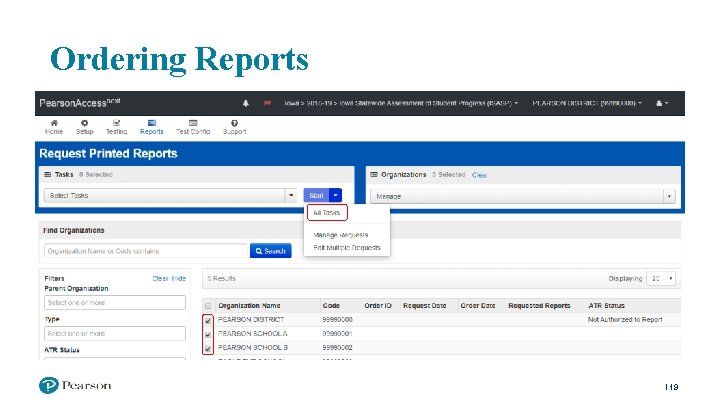Hide the filters panel
The height and width of the screenshot is (405, 720).
point(179,279)
